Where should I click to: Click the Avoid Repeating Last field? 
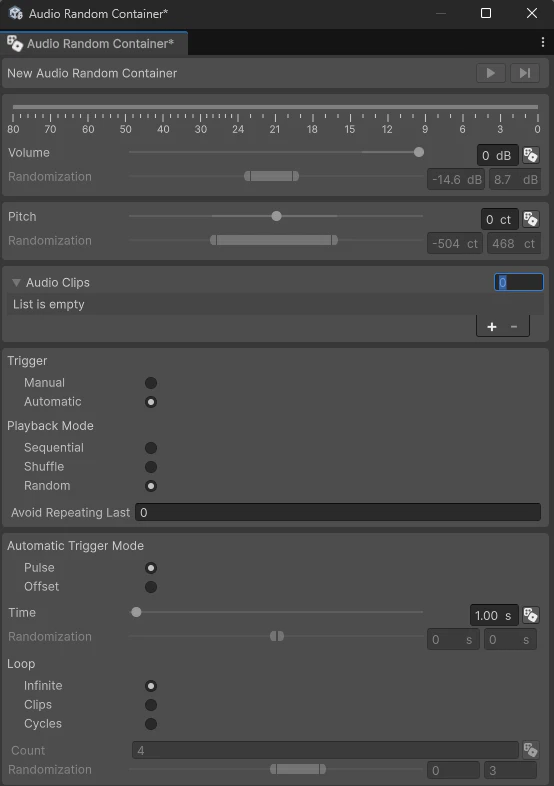tap(338, 512)
